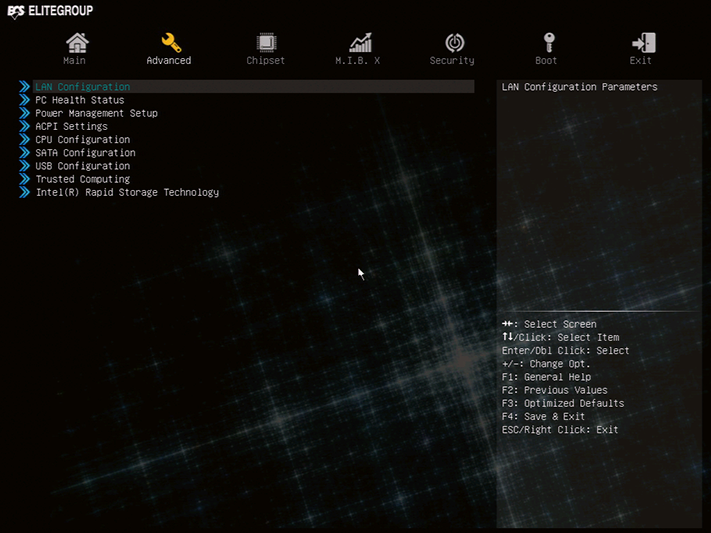Open ACPI Settings submenu

pyautogui.click(x=72, y=126)
